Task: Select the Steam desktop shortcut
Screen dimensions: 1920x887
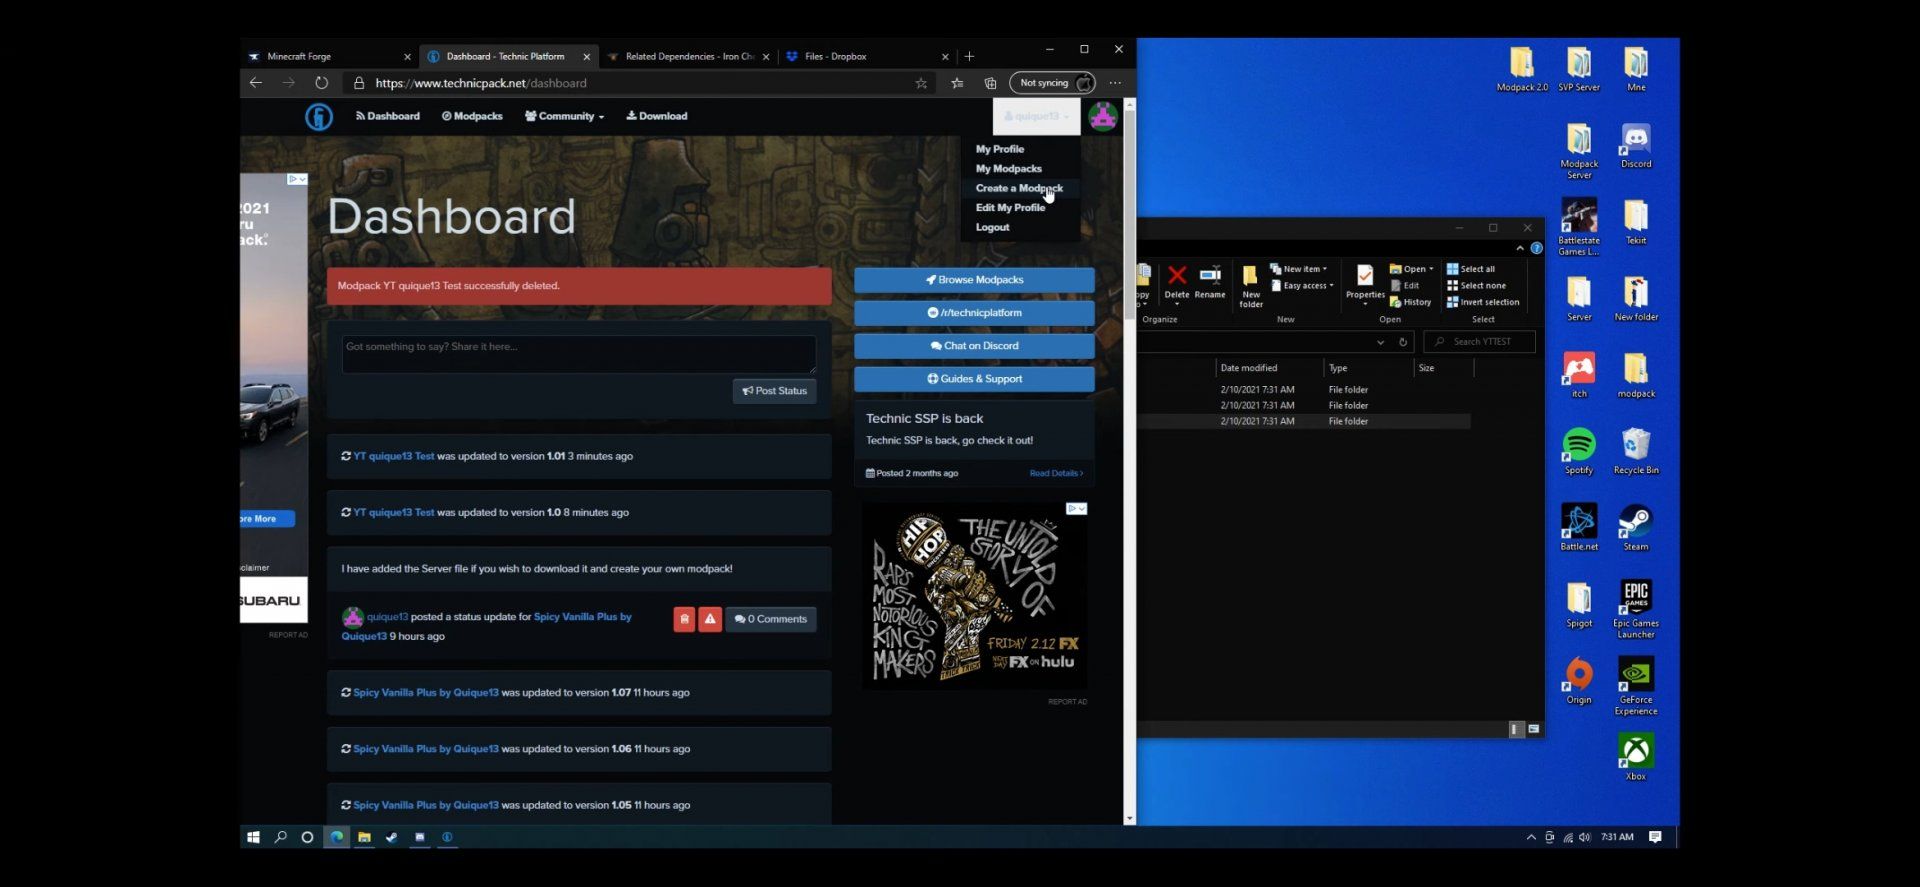Action: (1636, 528)
